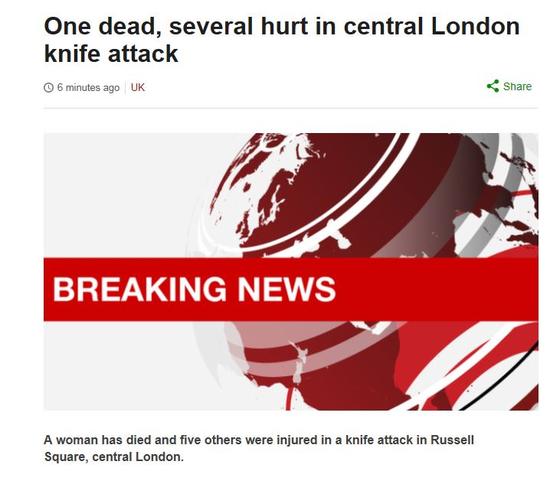Click the vertical separator before UK
Screen dimensions: 550x484
point(125,87)
